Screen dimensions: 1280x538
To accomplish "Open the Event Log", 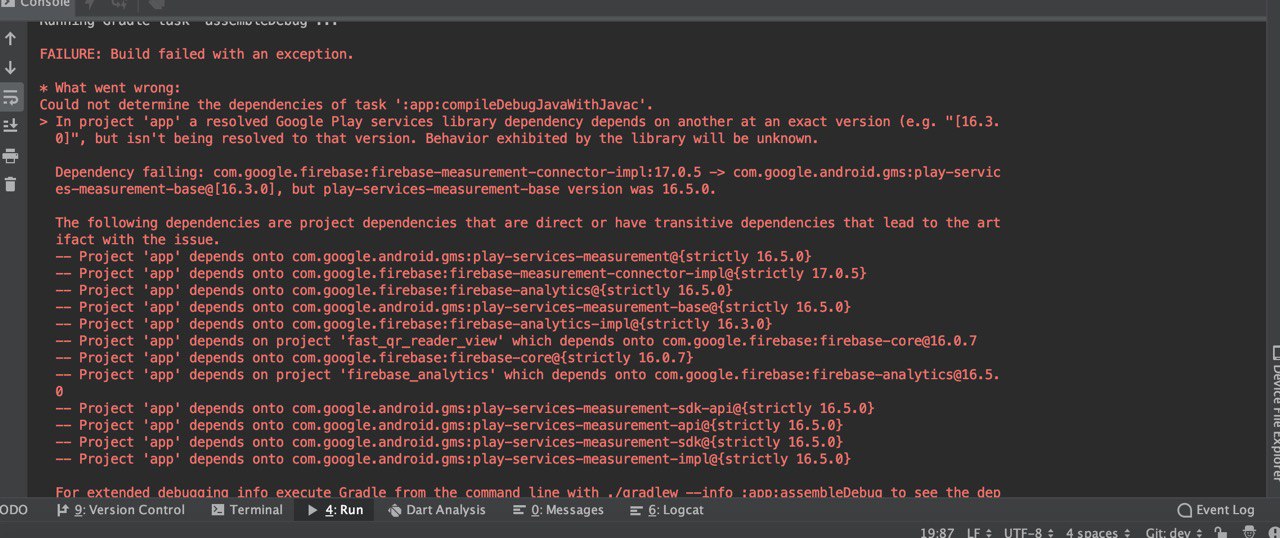I will pos(1215,510).
